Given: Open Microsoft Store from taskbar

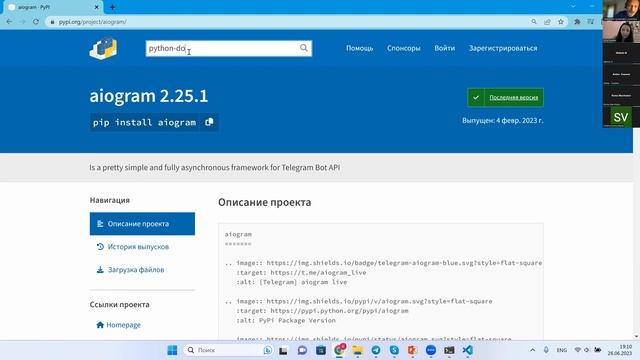Looking at the screenshot, I should coord(321,350).
